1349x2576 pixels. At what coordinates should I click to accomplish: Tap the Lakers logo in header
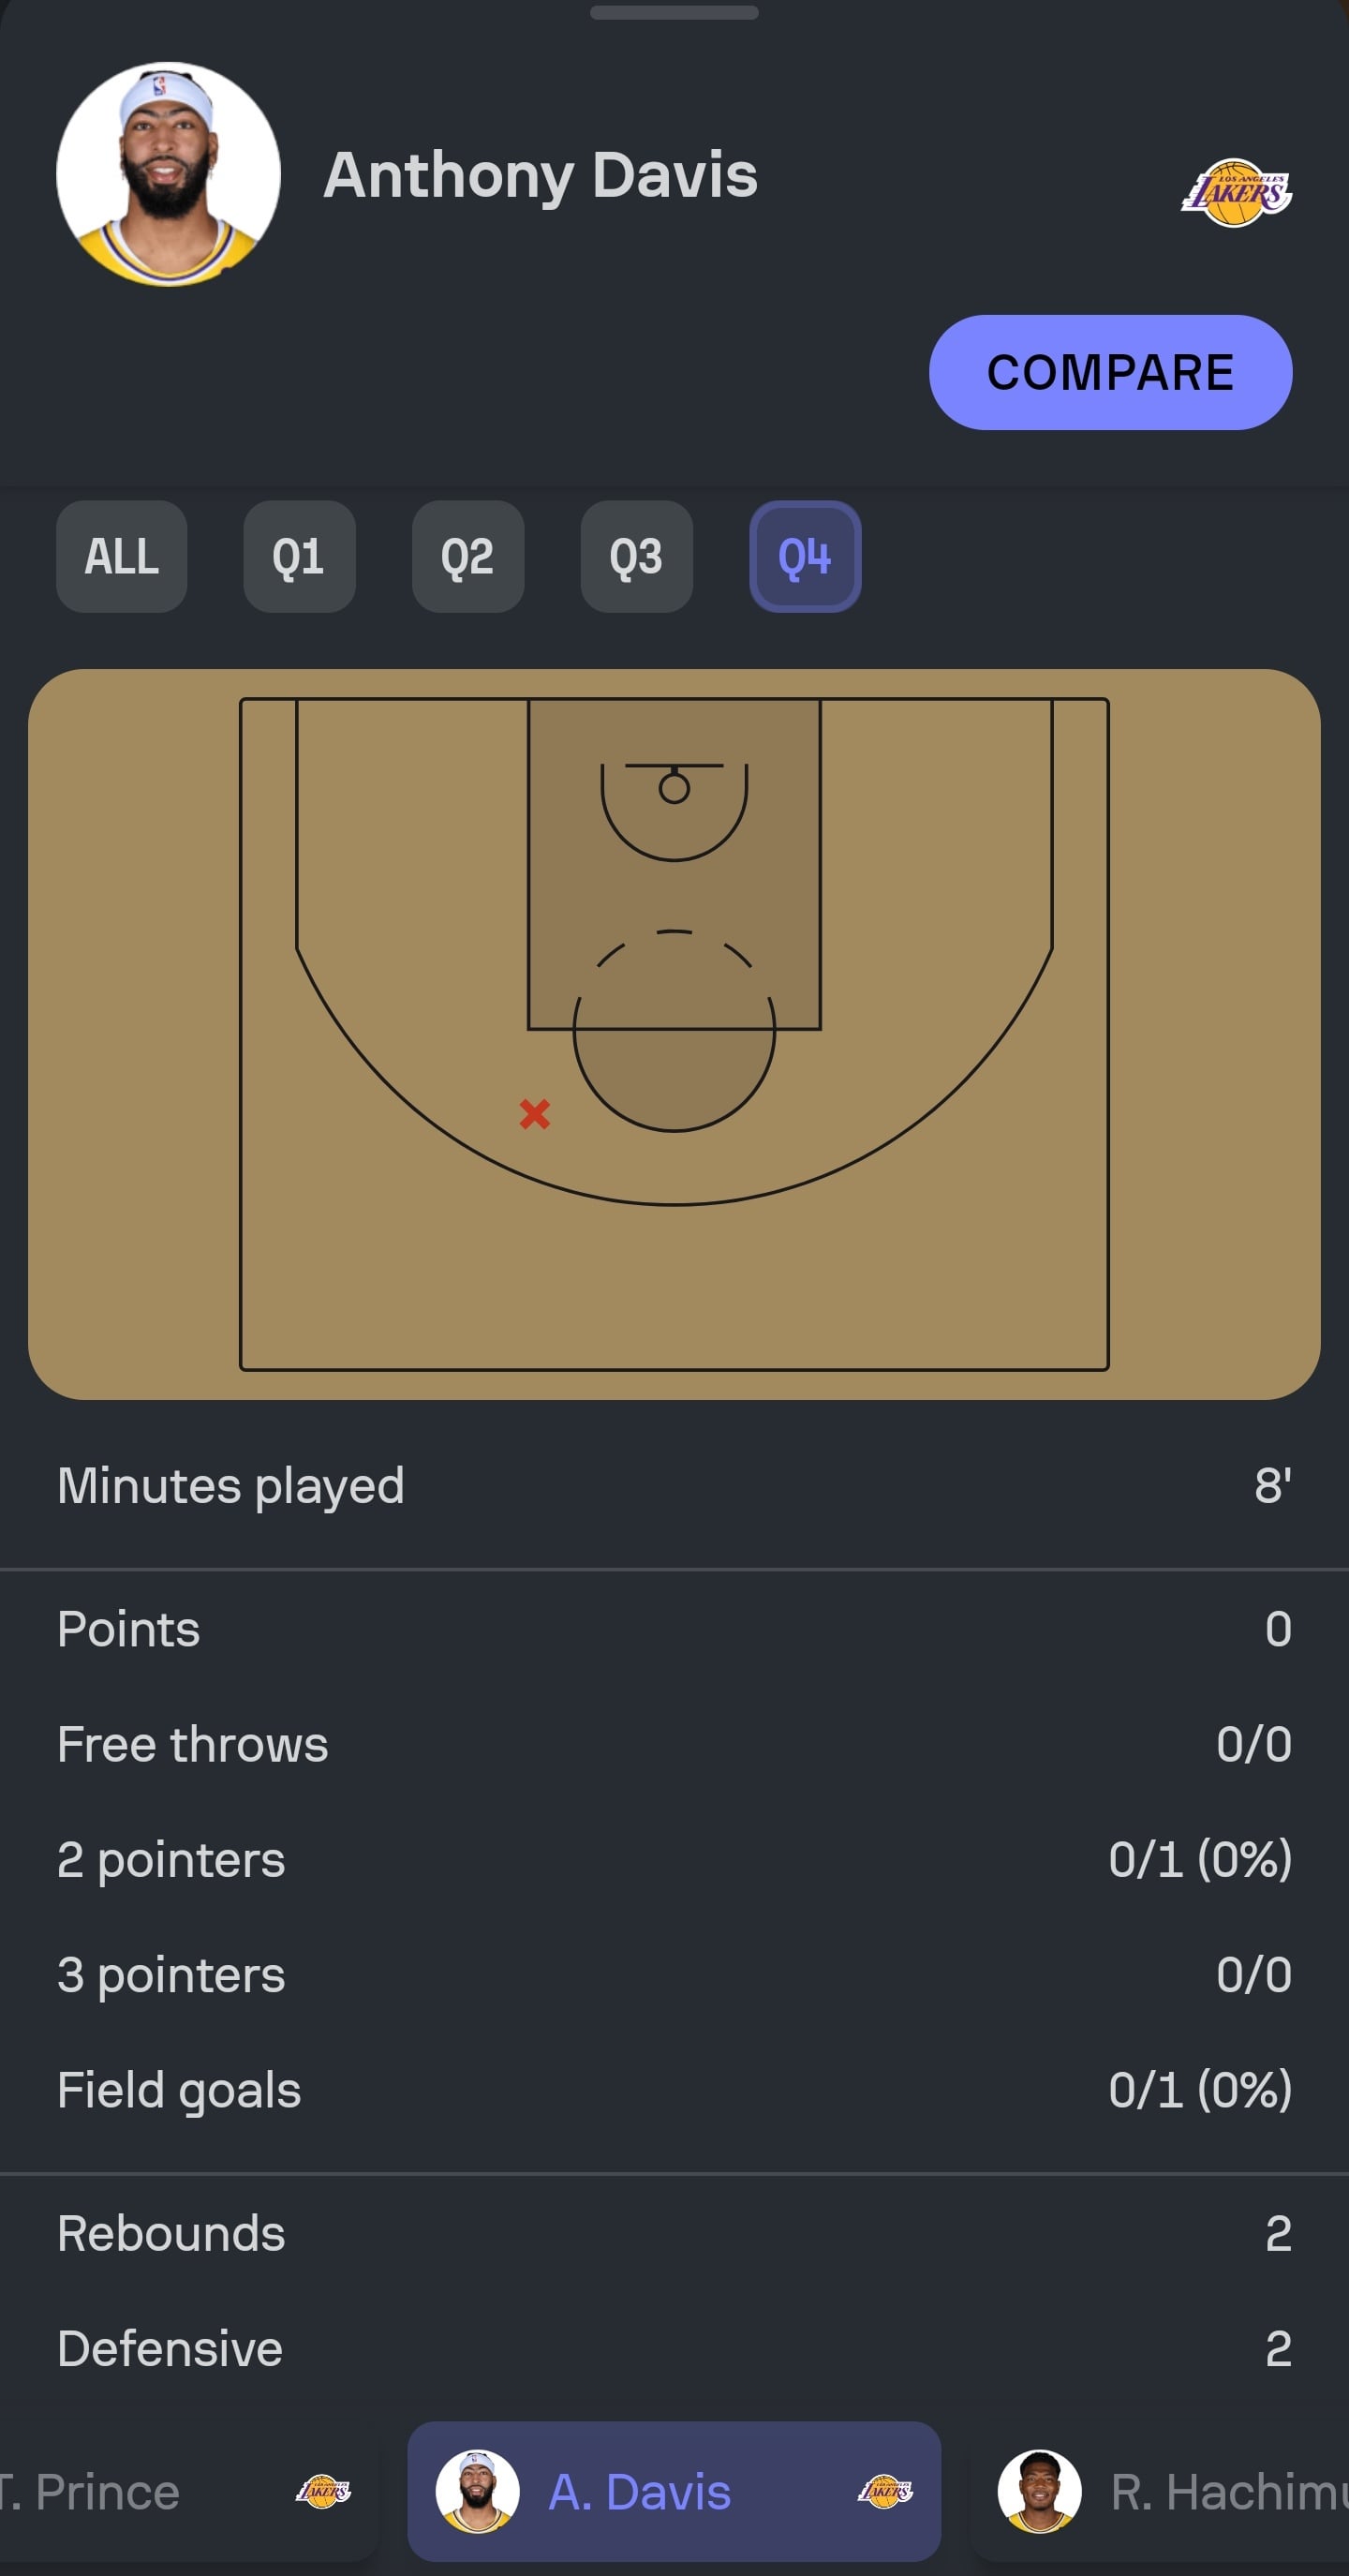pyautogui.click(x=1236, y=193)
